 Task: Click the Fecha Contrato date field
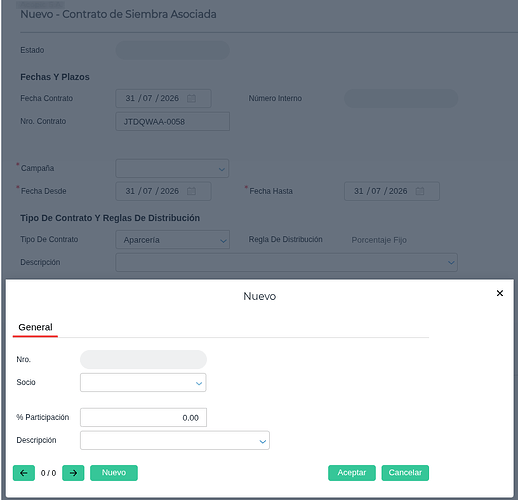click(163, 98)
